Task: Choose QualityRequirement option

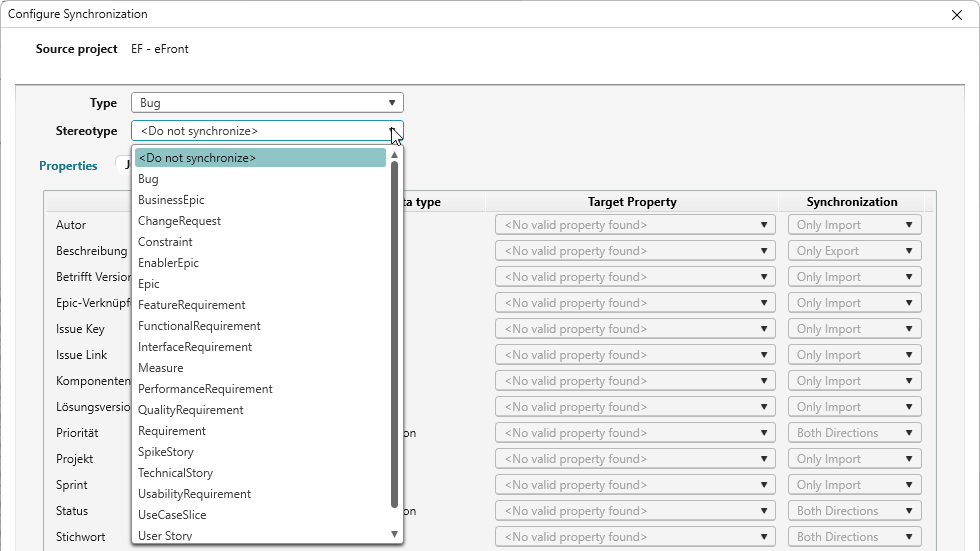Action: 260,410
